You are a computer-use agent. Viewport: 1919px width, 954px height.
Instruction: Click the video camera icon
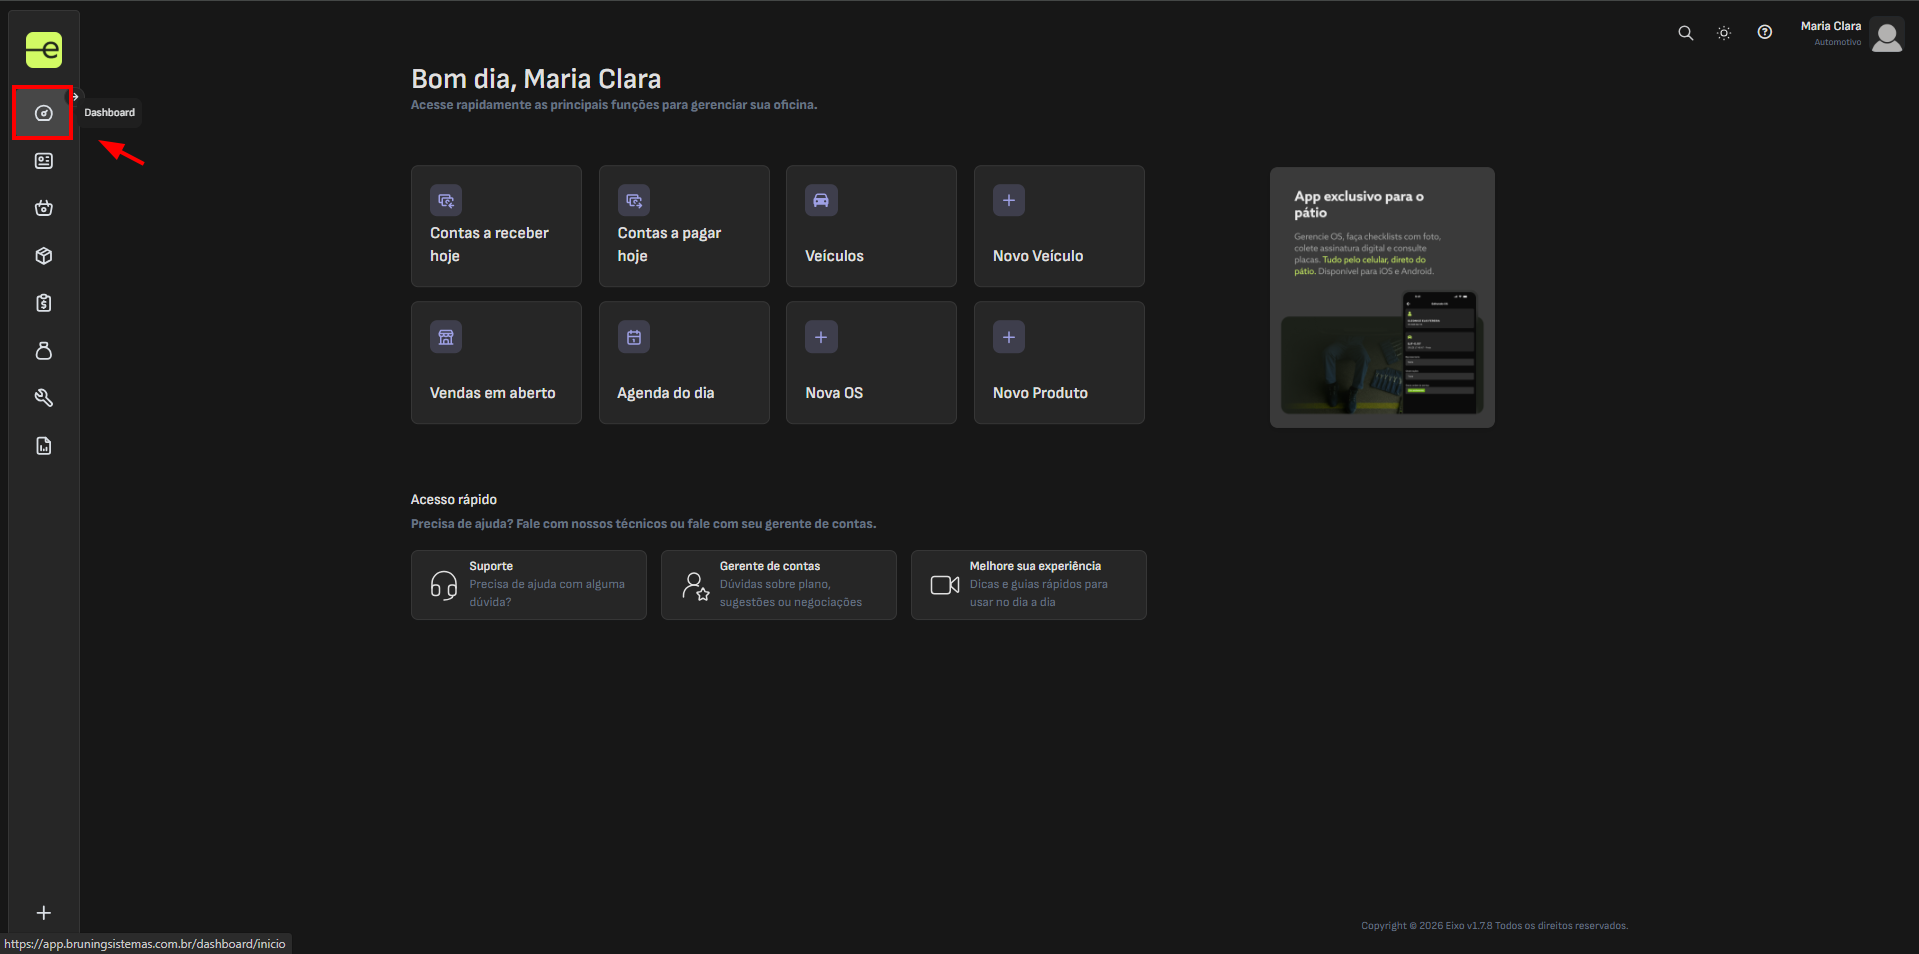[945, 585]
